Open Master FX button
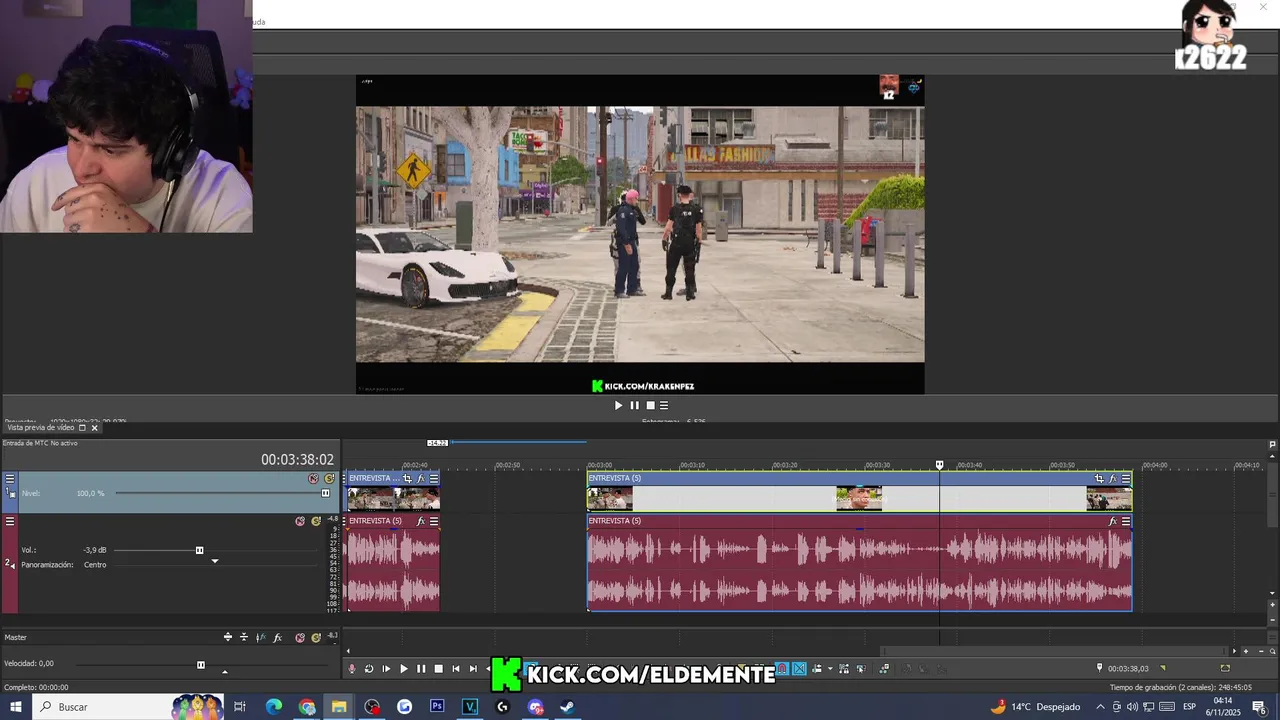This screenshot has height=720, width=1280. pyautogui.click(x=277, y=637)
